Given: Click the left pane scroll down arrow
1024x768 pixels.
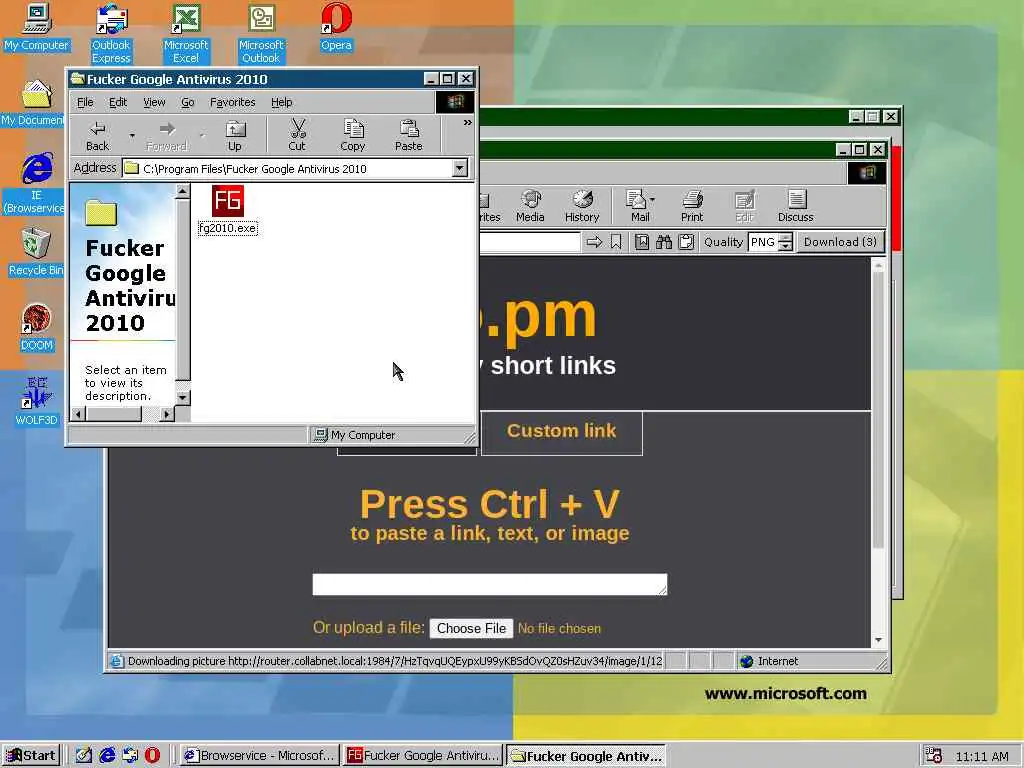Looking at the screenshot, I should tap(183, 397).
